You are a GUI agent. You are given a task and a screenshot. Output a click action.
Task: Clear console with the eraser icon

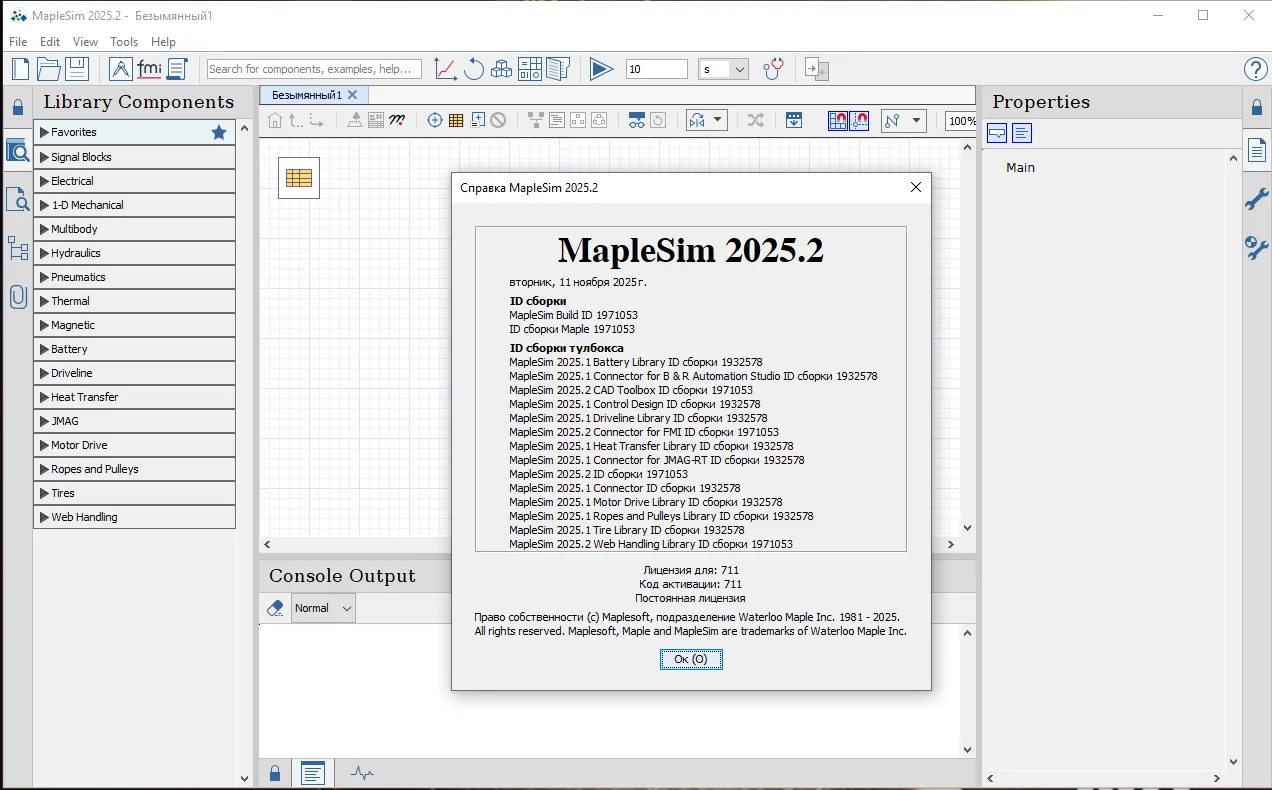(x=275, y=608)
